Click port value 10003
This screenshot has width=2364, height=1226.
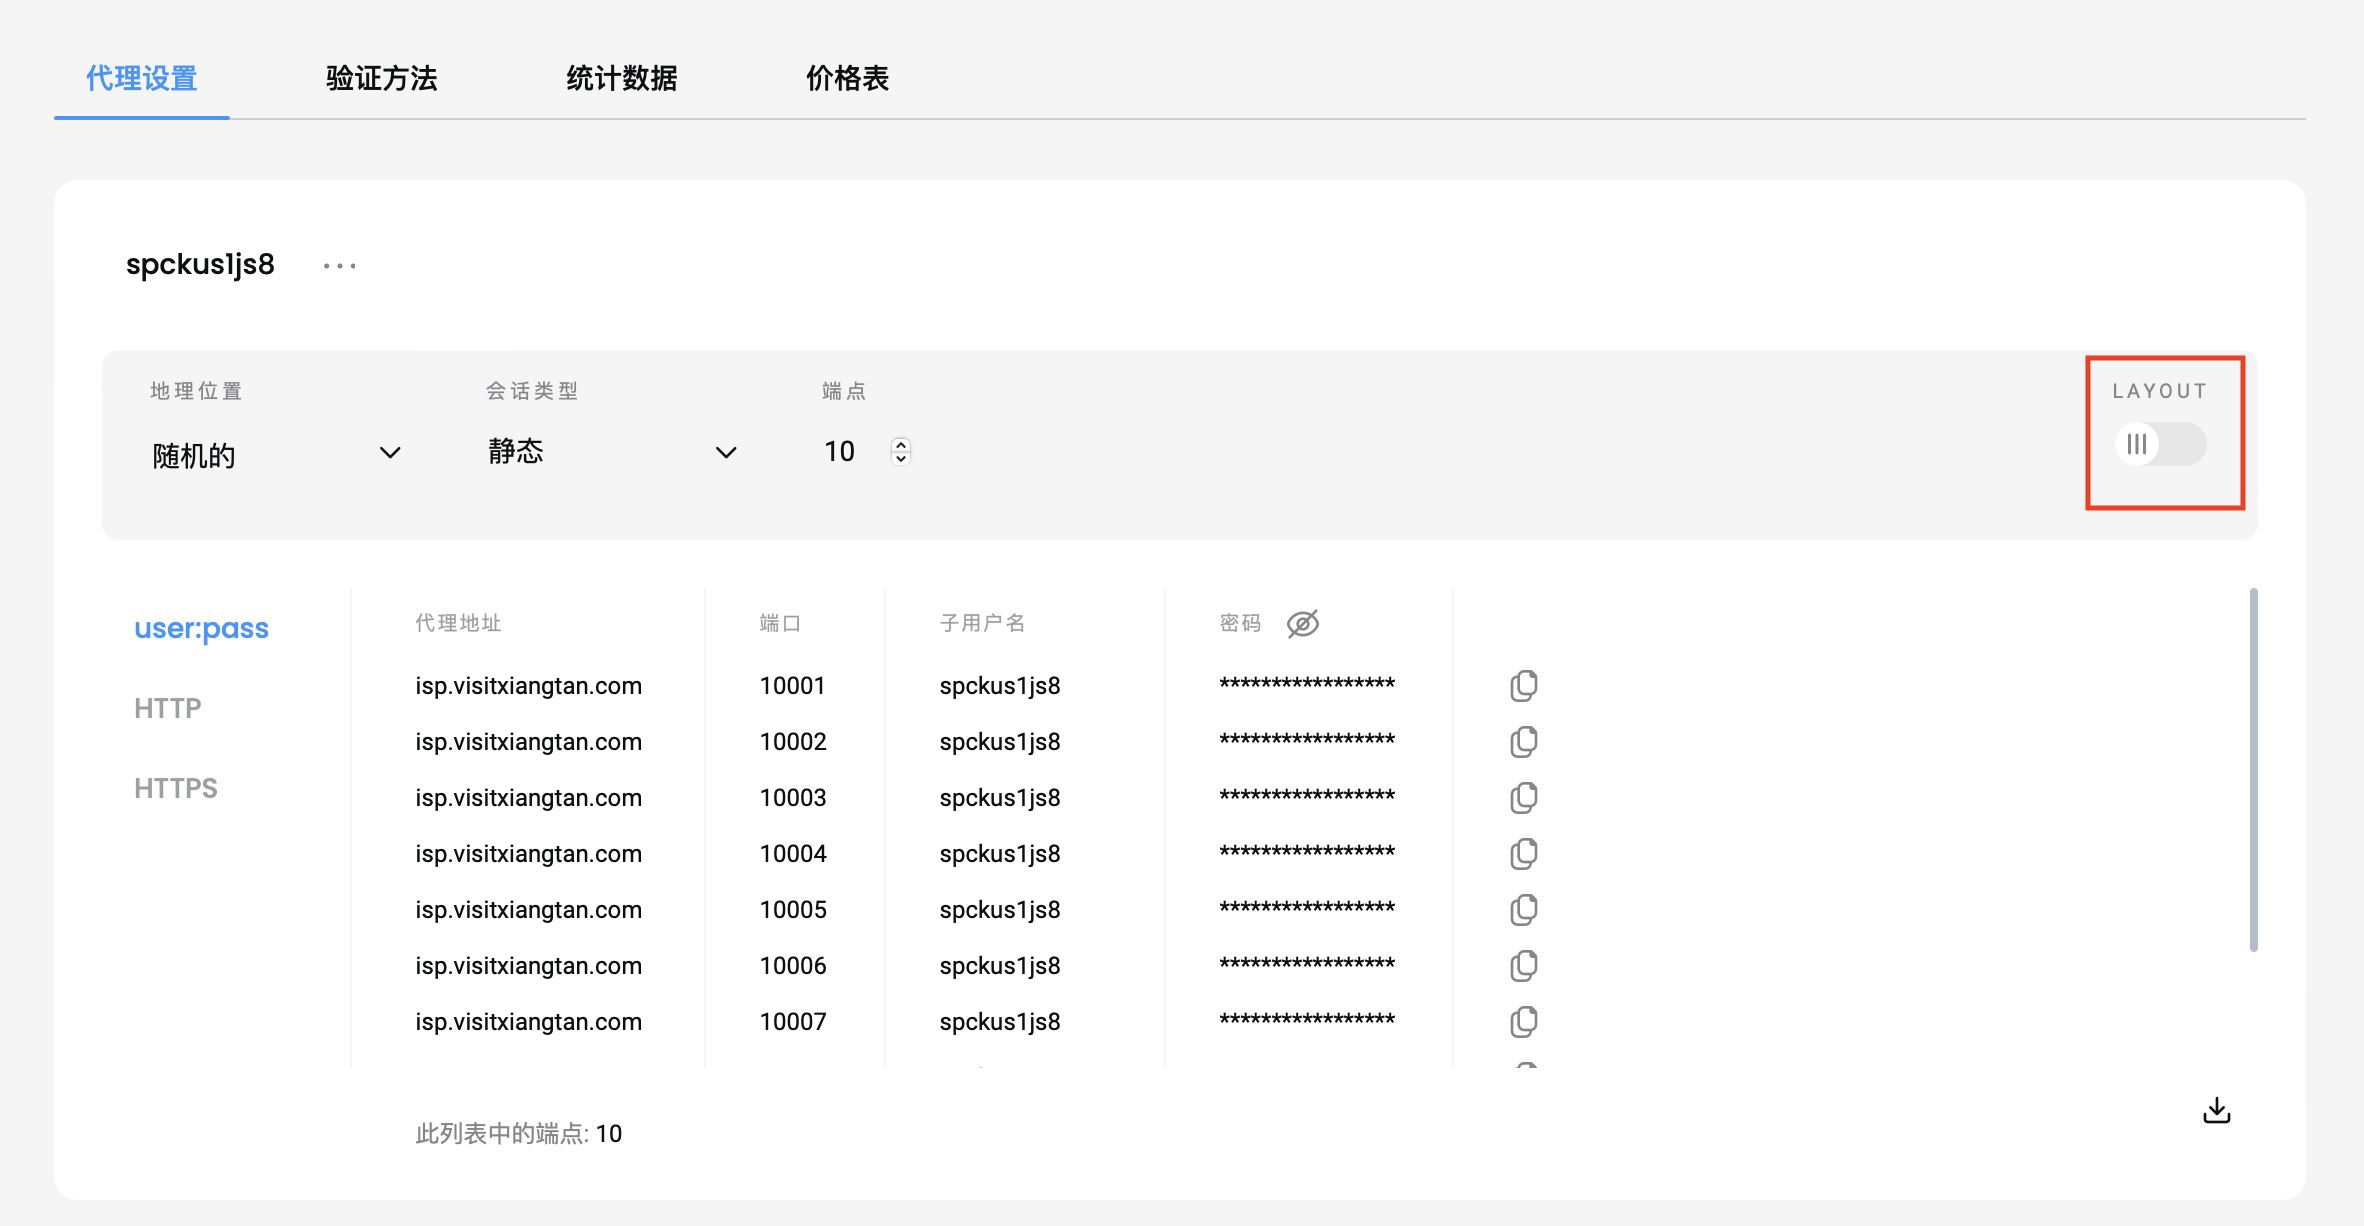pyautogui.click(x=793, y=798)
